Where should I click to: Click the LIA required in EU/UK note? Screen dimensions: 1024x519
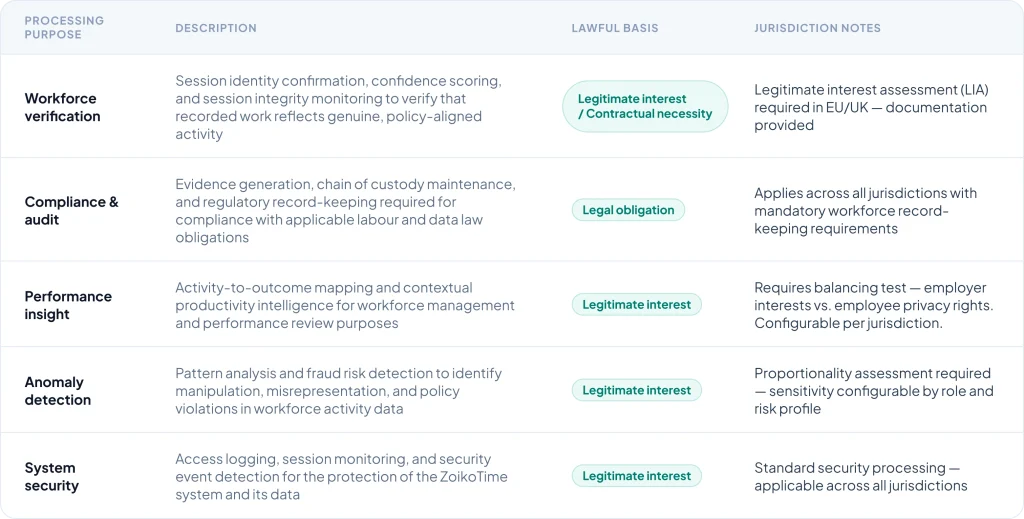870,107
